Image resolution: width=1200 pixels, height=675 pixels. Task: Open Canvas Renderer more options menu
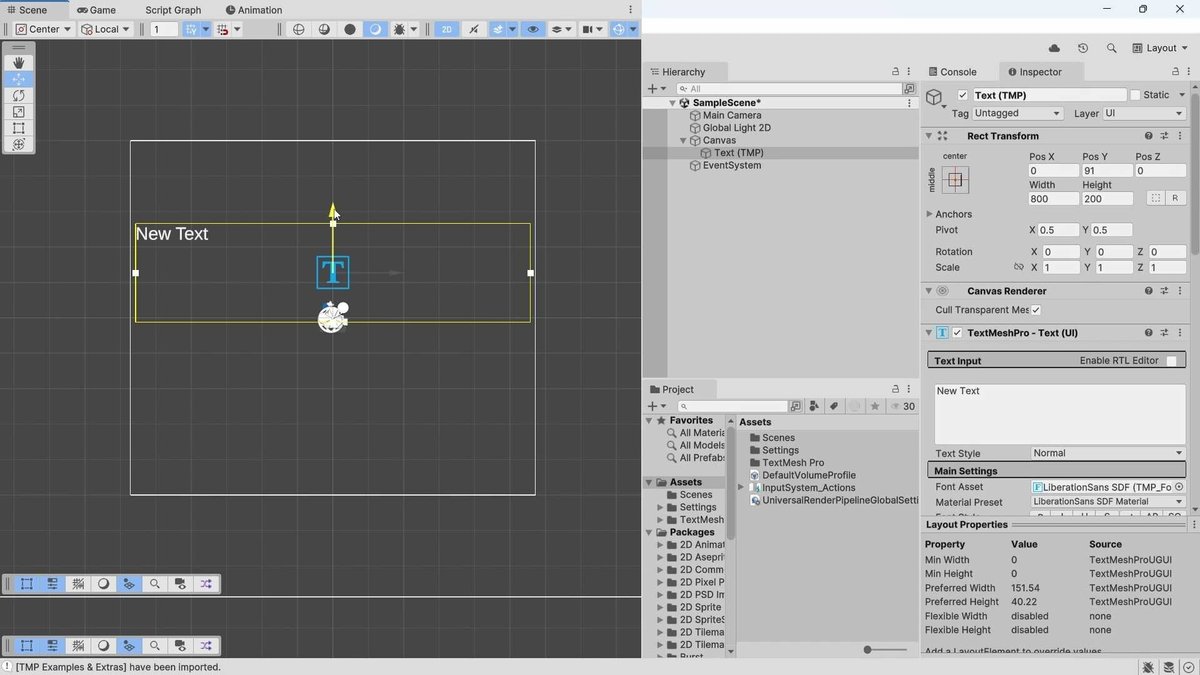1181,291
